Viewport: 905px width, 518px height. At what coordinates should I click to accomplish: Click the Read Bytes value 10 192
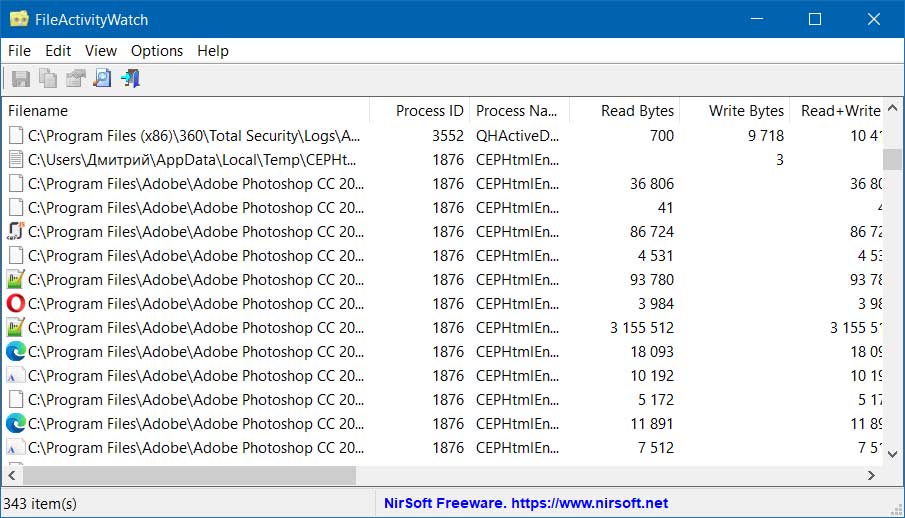pyautogui.click(x=652, y=375)
